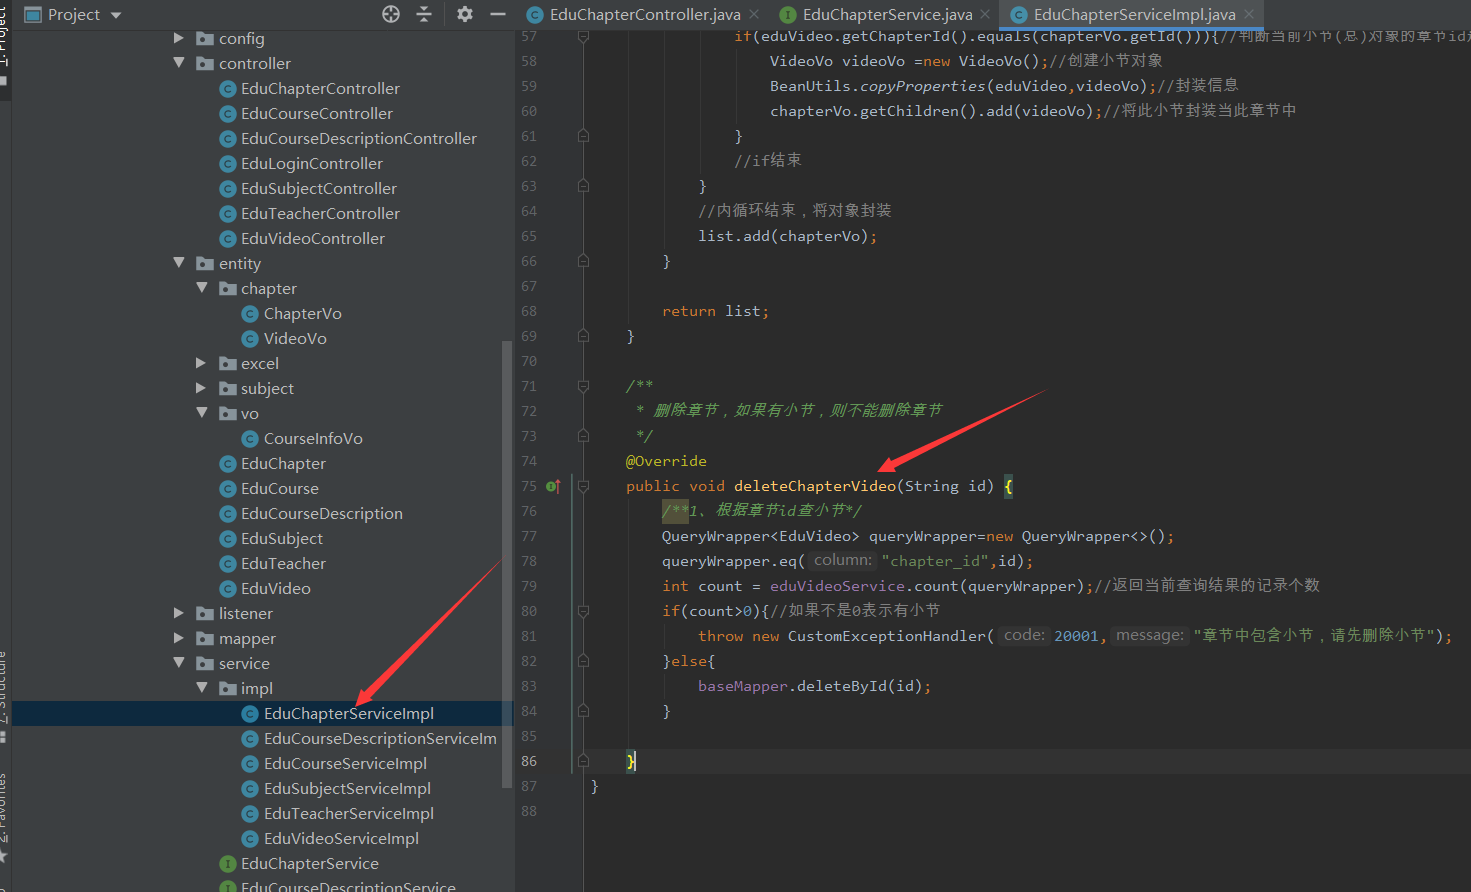
Task: Toggle code fold marker at line 71
Action: [x=583, y=386]
